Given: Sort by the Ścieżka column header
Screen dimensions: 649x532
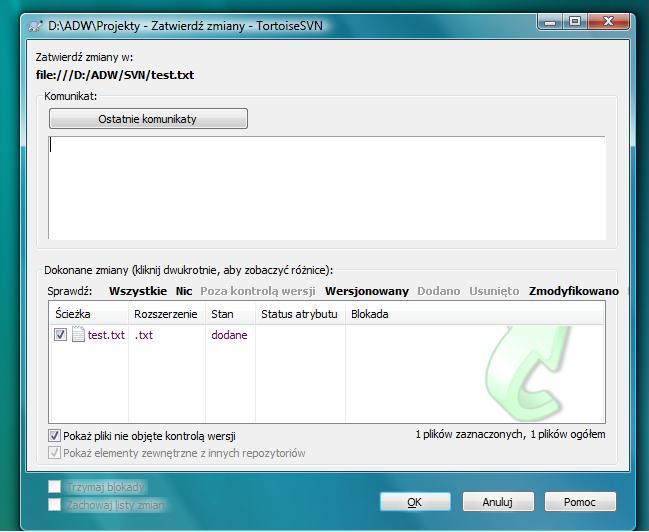Looking at the screenshot, I should point(89,314).
